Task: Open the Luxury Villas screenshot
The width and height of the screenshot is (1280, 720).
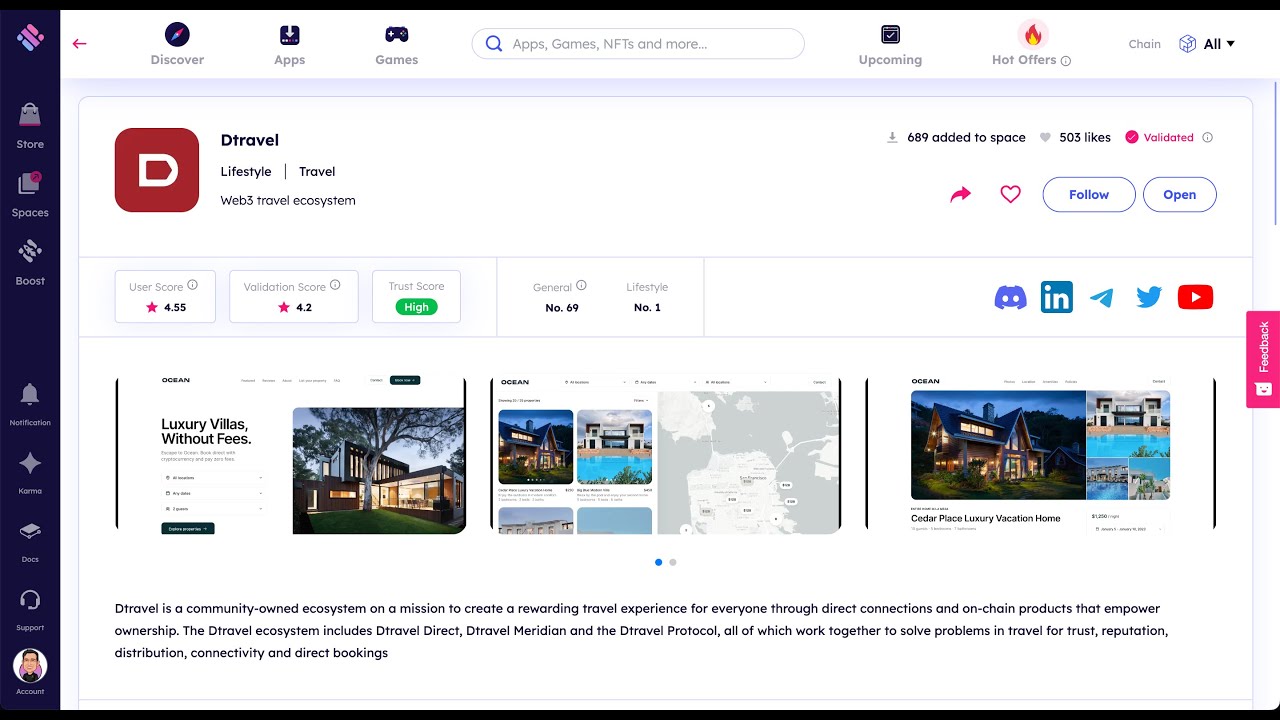Action: click(291, 455)
